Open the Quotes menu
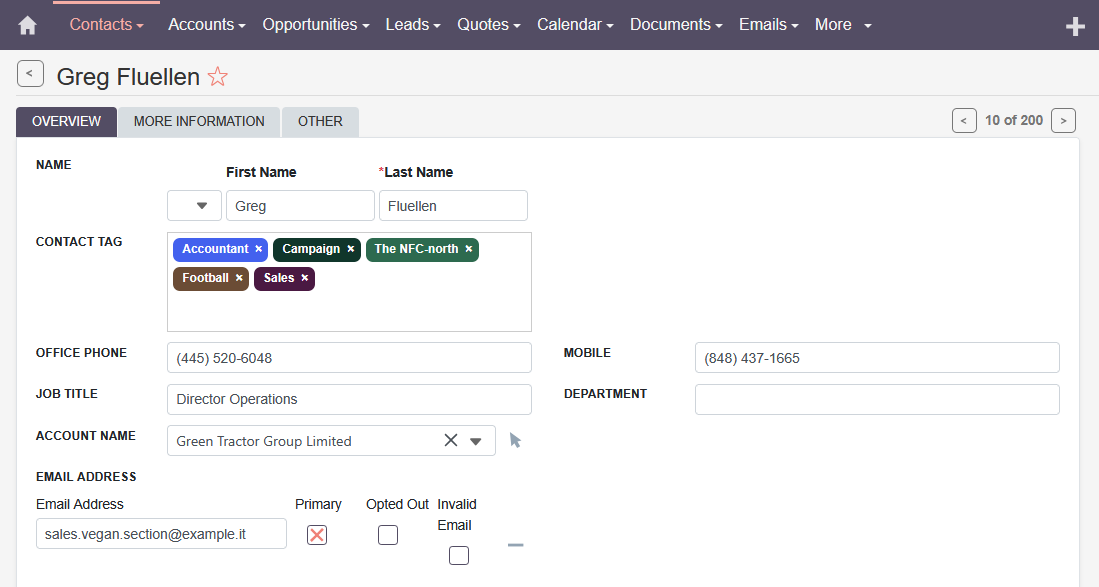Viewport: 1099px width, 587px height. pyautogui.click(x=489, y=25)
